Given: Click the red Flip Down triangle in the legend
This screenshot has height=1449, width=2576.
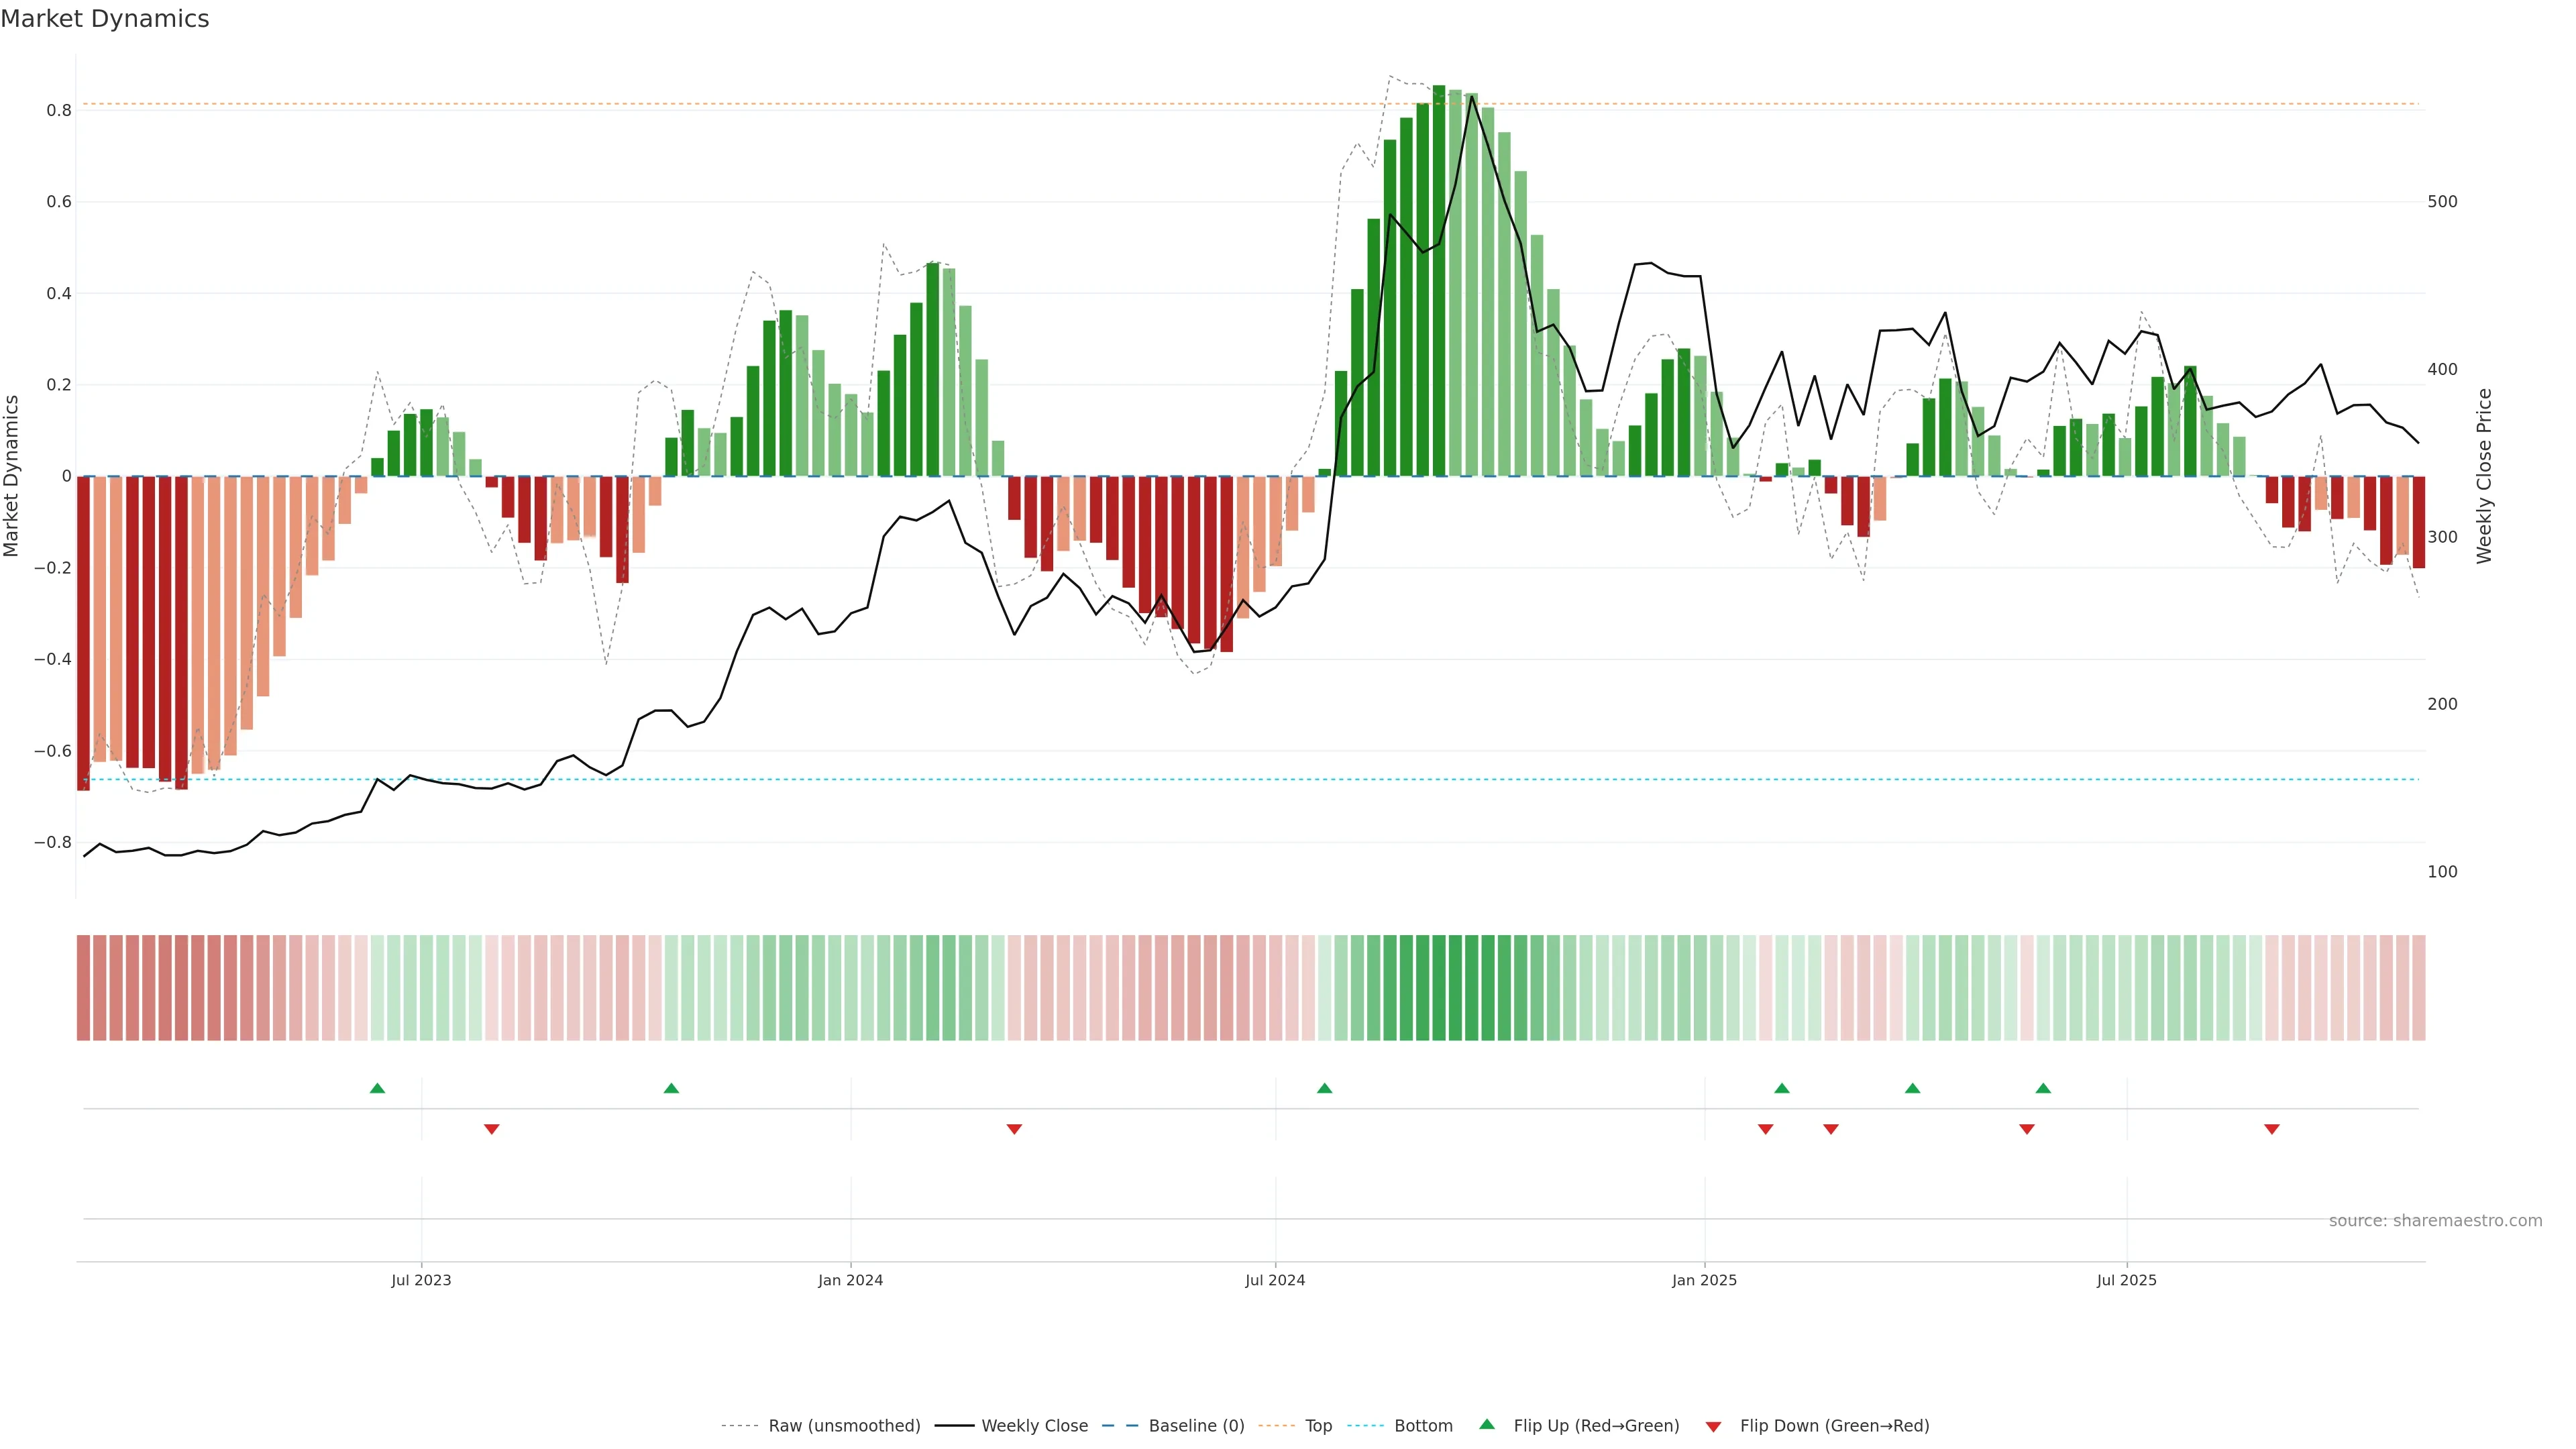Looking at the screenshot, I should [x=1713, y=1426].
